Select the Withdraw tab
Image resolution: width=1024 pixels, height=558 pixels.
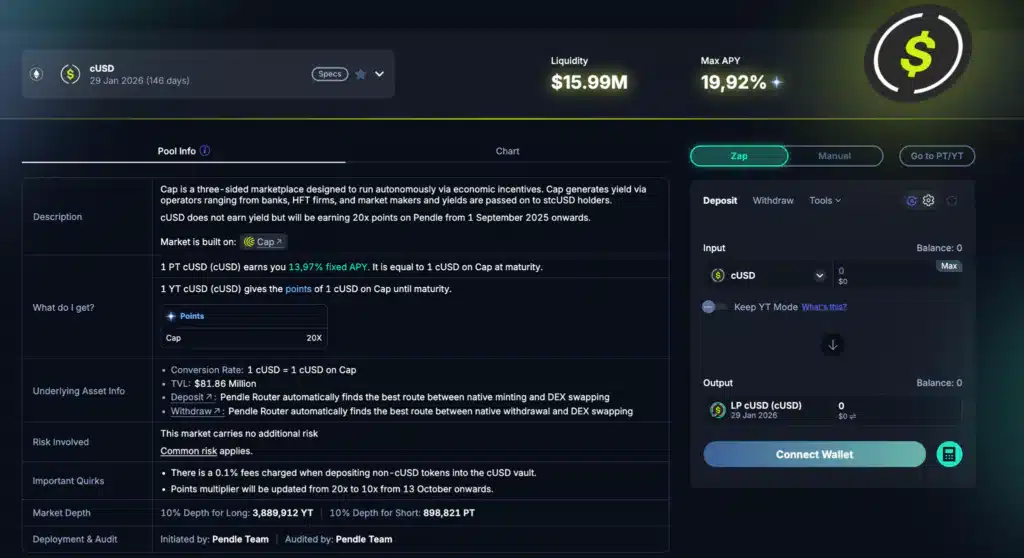pos(773,200)
